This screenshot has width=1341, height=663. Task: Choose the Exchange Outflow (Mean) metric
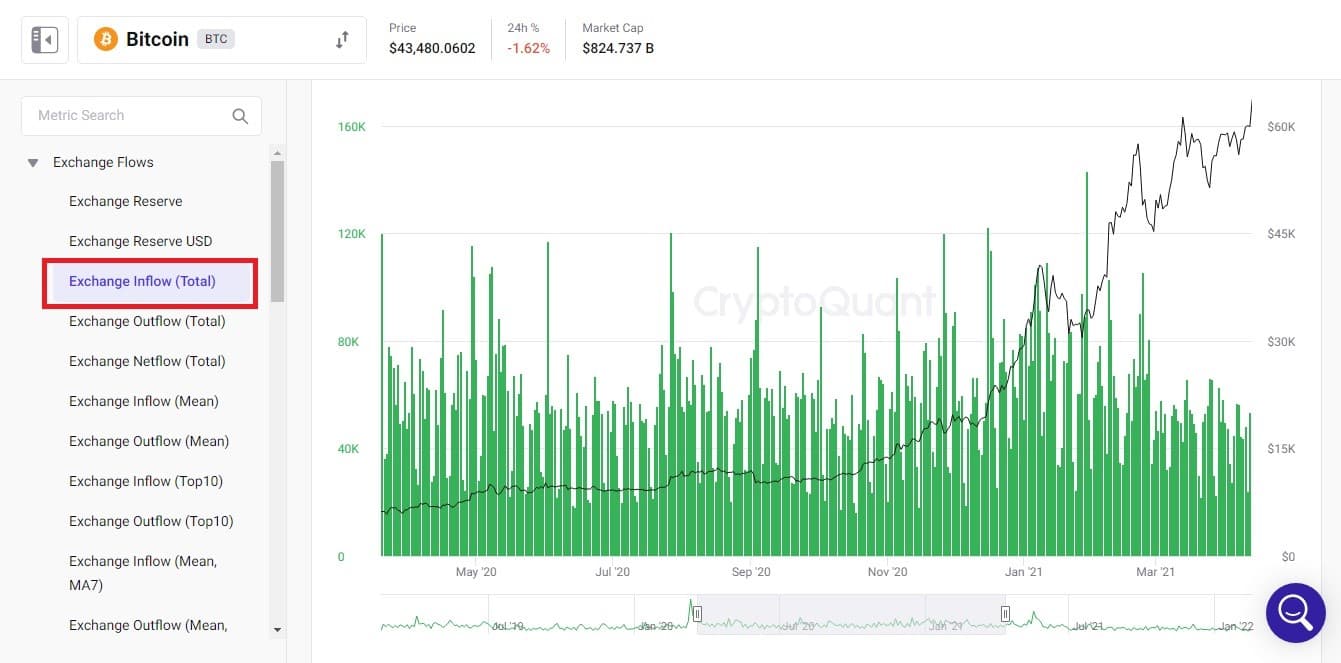point(149,441)
